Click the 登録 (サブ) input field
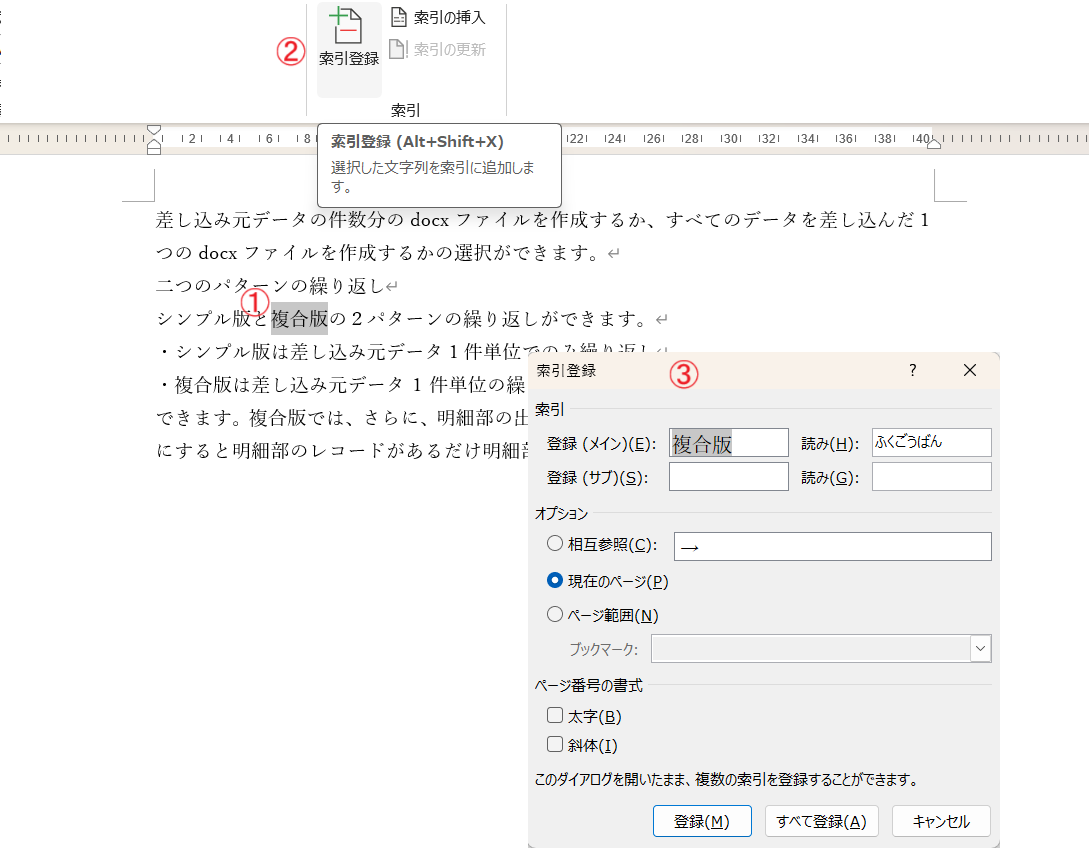The width and height of the screenshot is (1089, 848). (x=728, y=477)
